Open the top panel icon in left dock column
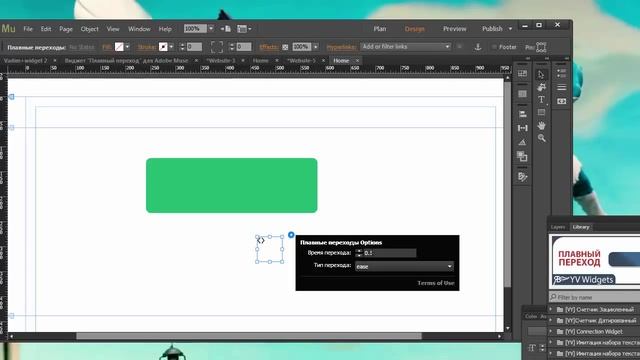The image size is (640, 360). 522,73
